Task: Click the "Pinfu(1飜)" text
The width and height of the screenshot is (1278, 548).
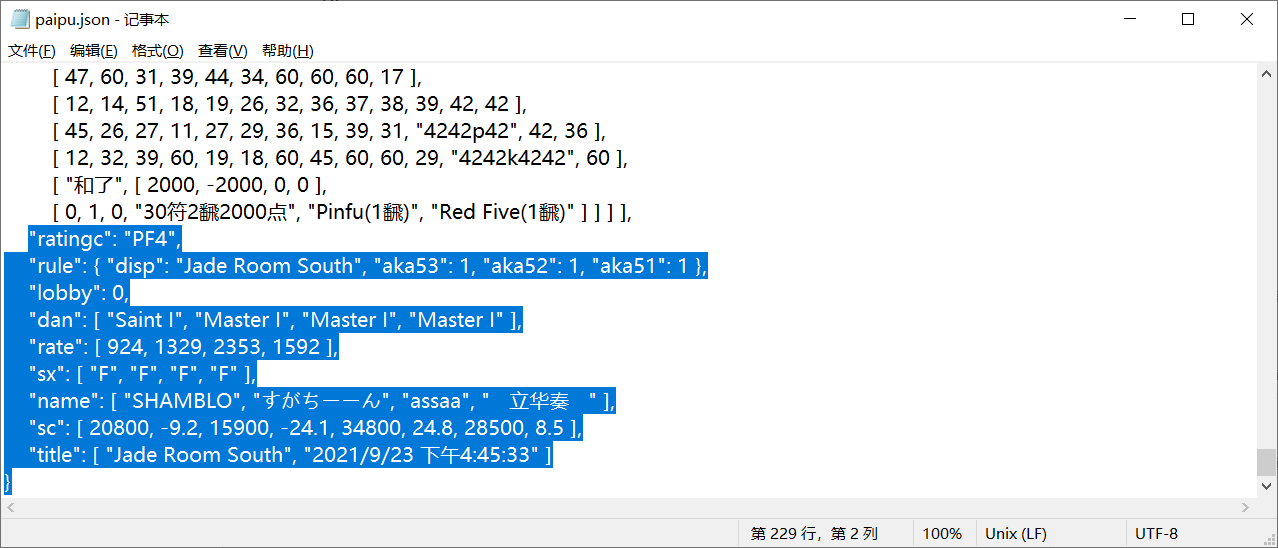Action: tap(370, 212)
